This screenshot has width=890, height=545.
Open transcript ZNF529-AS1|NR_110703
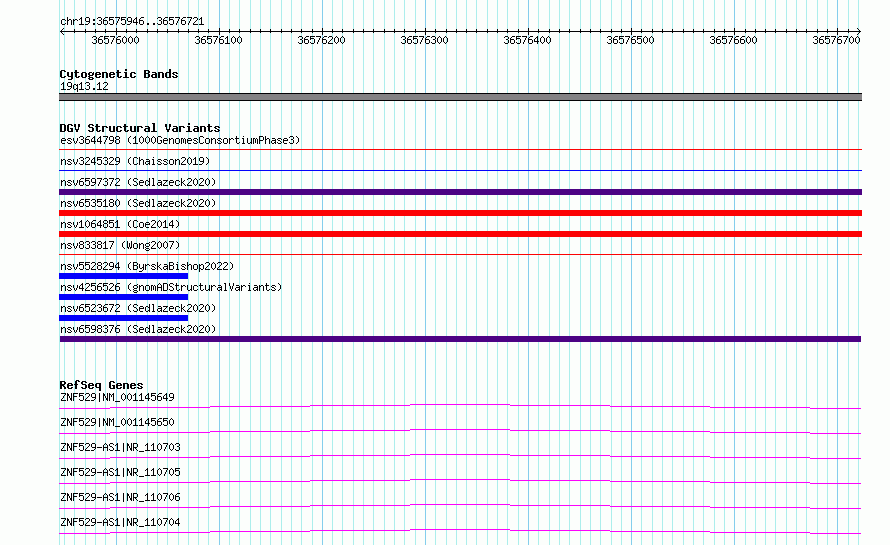[120, 447]
